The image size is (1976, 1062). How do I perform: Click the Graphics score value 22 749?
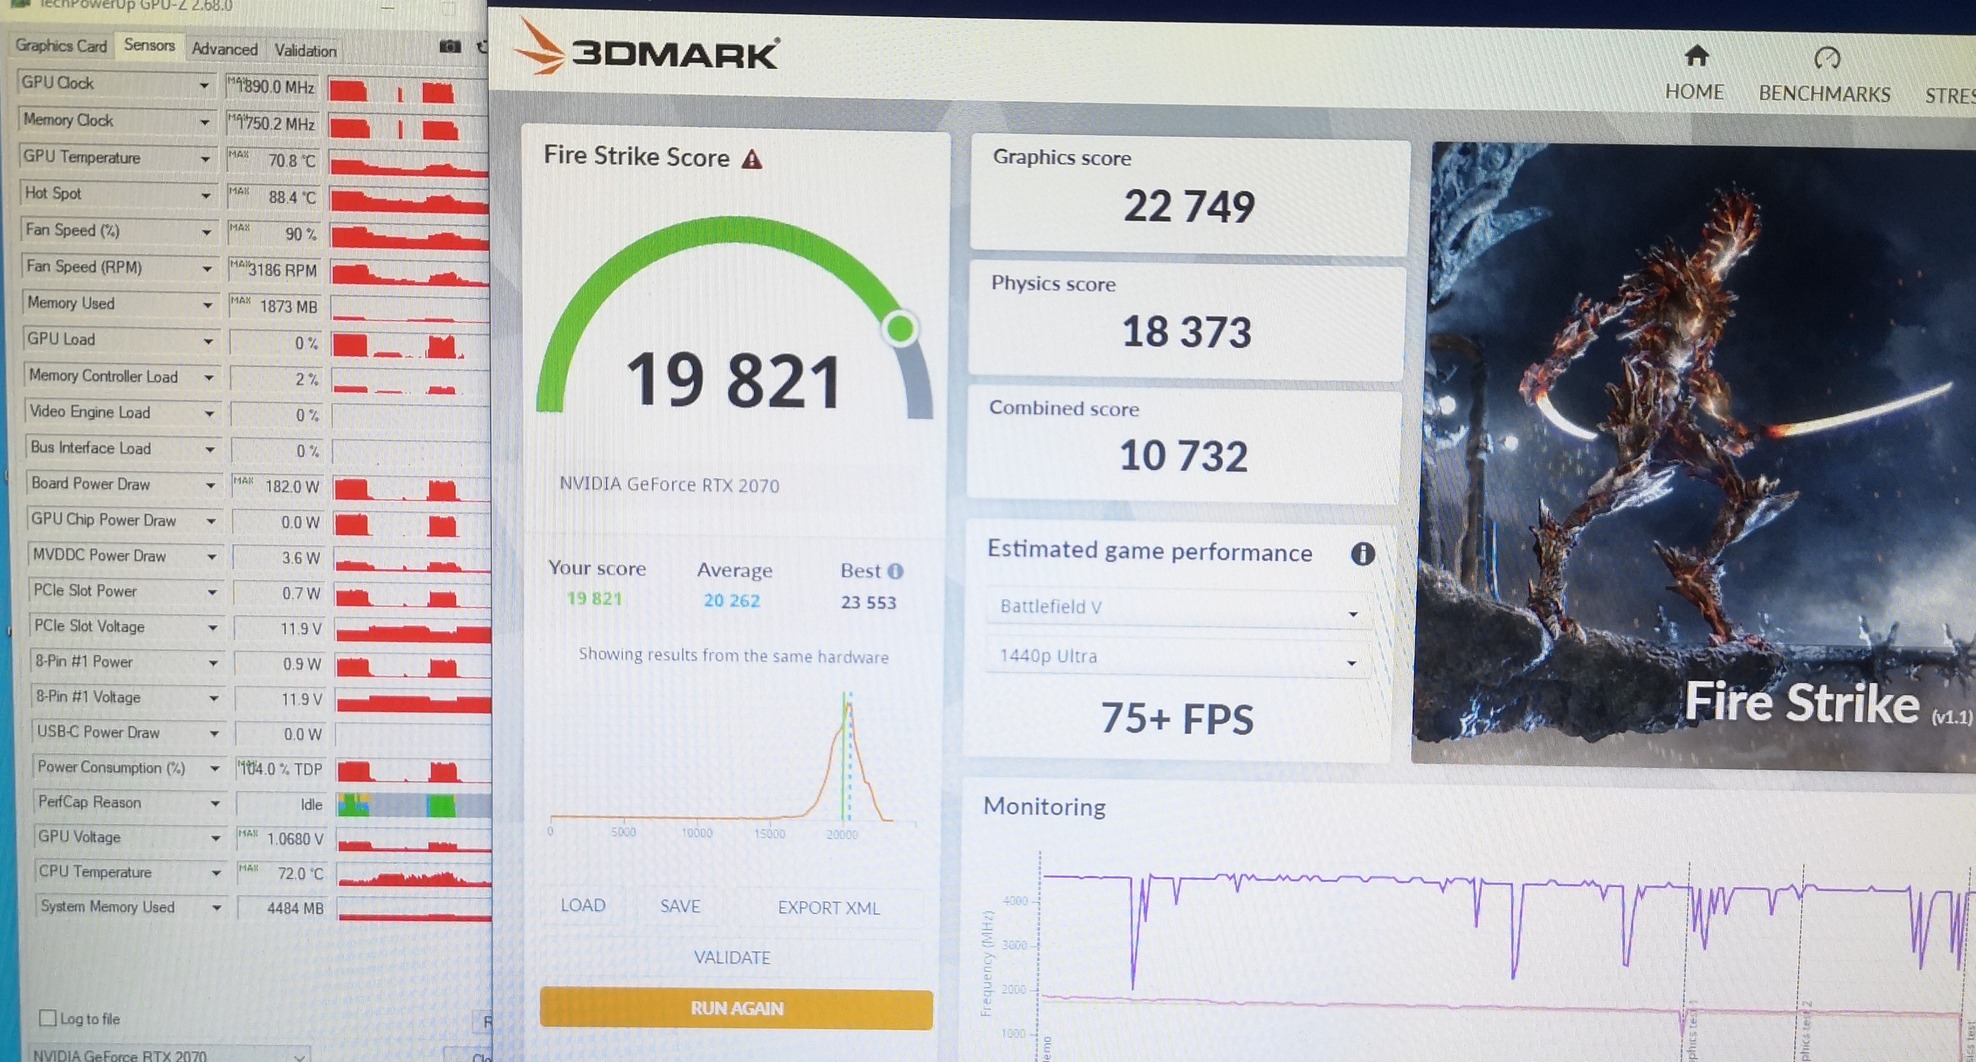(1189, 207)
